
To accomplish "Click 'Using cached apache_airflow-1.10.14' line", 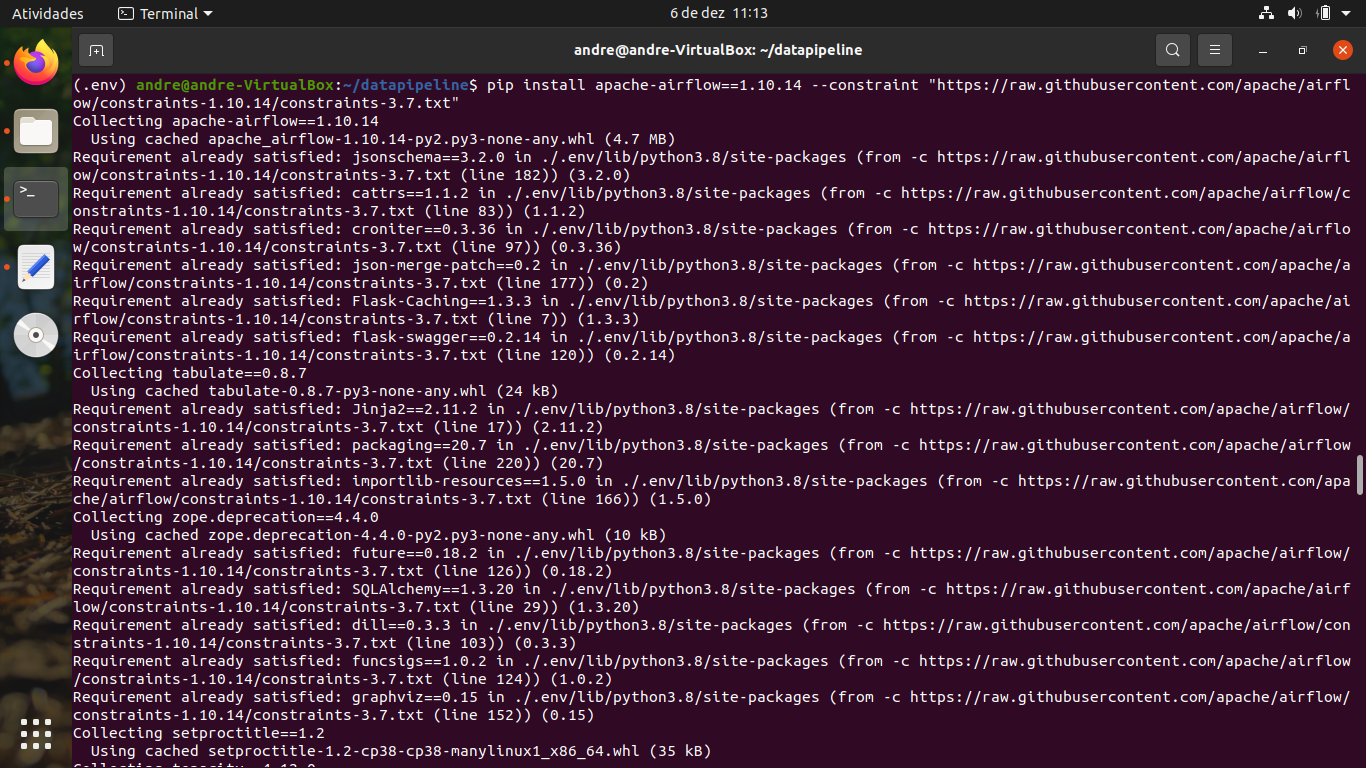I will (383, 139).
